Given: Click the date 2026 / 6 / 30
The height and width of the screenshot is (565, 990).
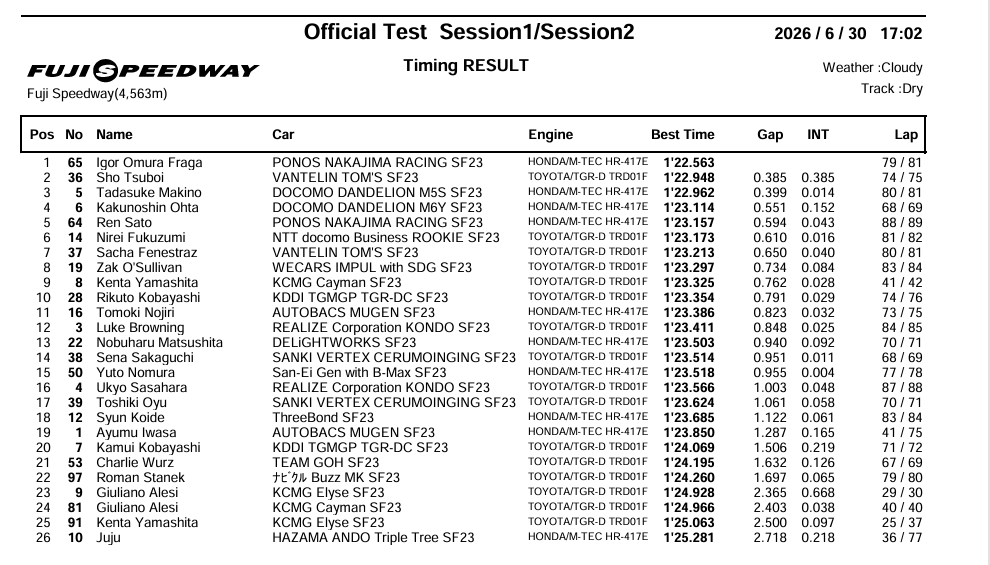Looking at the screenshot, I should (820, 33).
